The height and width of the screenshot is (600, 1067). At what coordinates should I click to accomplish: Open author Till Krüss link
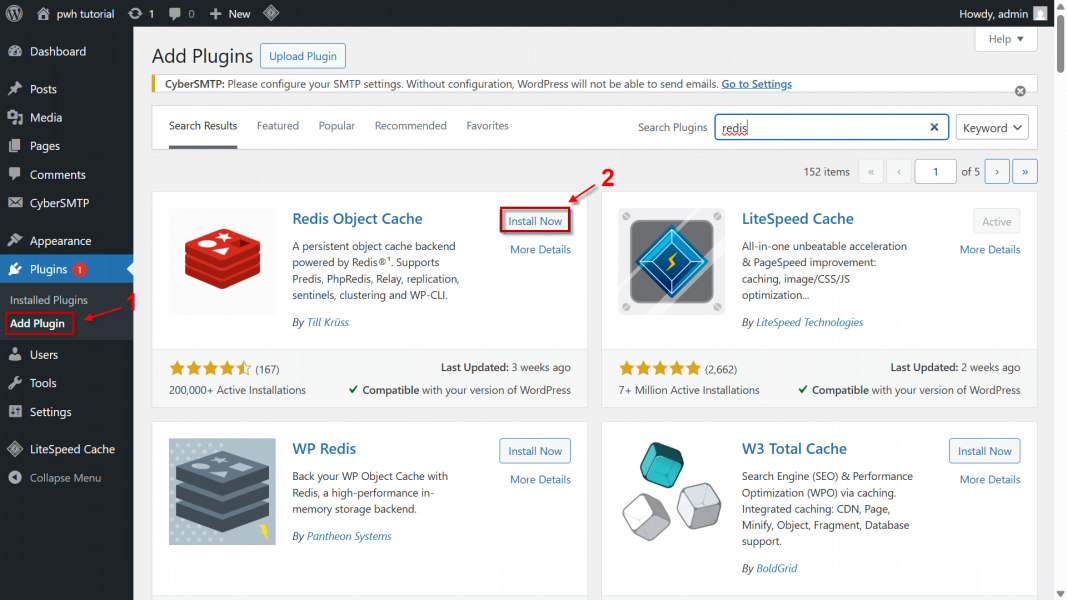coord(327,322)
